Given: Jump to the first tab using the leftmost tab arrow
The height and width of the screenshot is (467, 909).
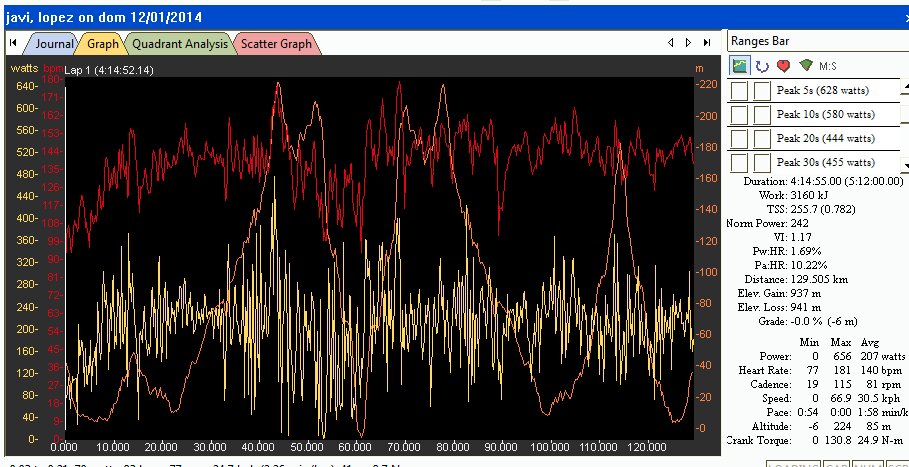Looking at the screenshot, I should [13, 43].
